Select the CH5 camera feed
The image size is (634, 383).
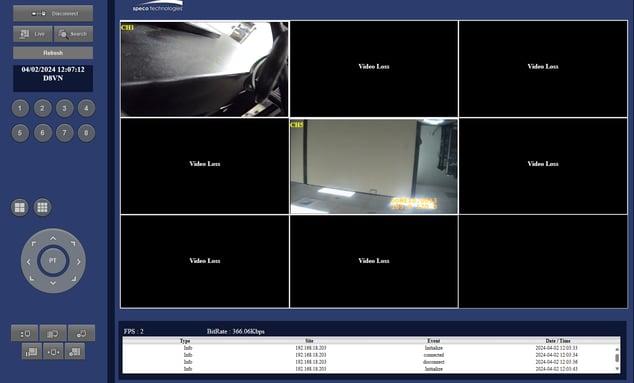pos(374,166)
